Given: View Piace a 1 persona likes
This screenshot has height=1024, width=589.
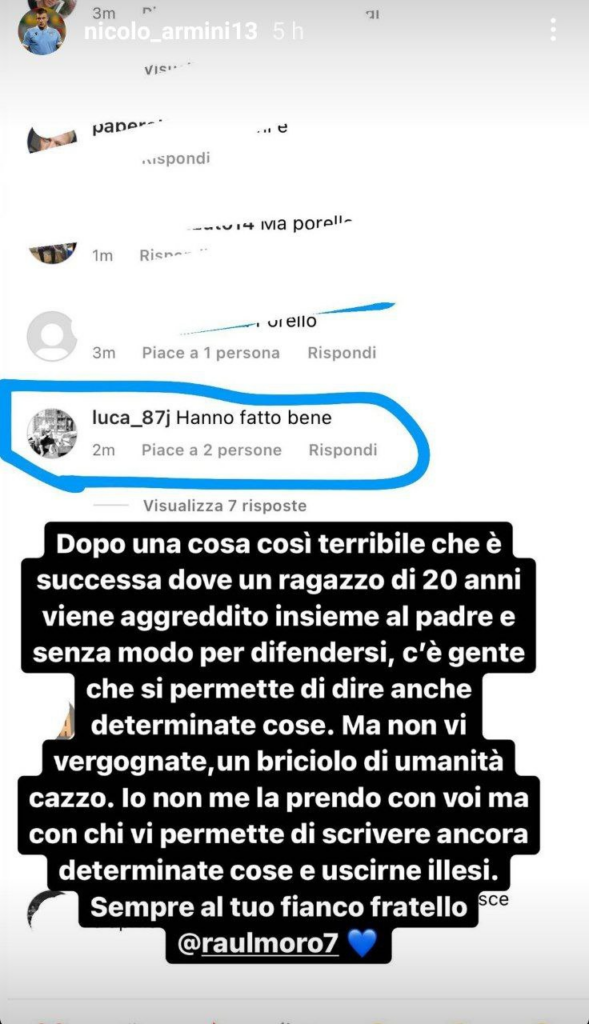Looking at the screenshot, I should pos(211,353).
